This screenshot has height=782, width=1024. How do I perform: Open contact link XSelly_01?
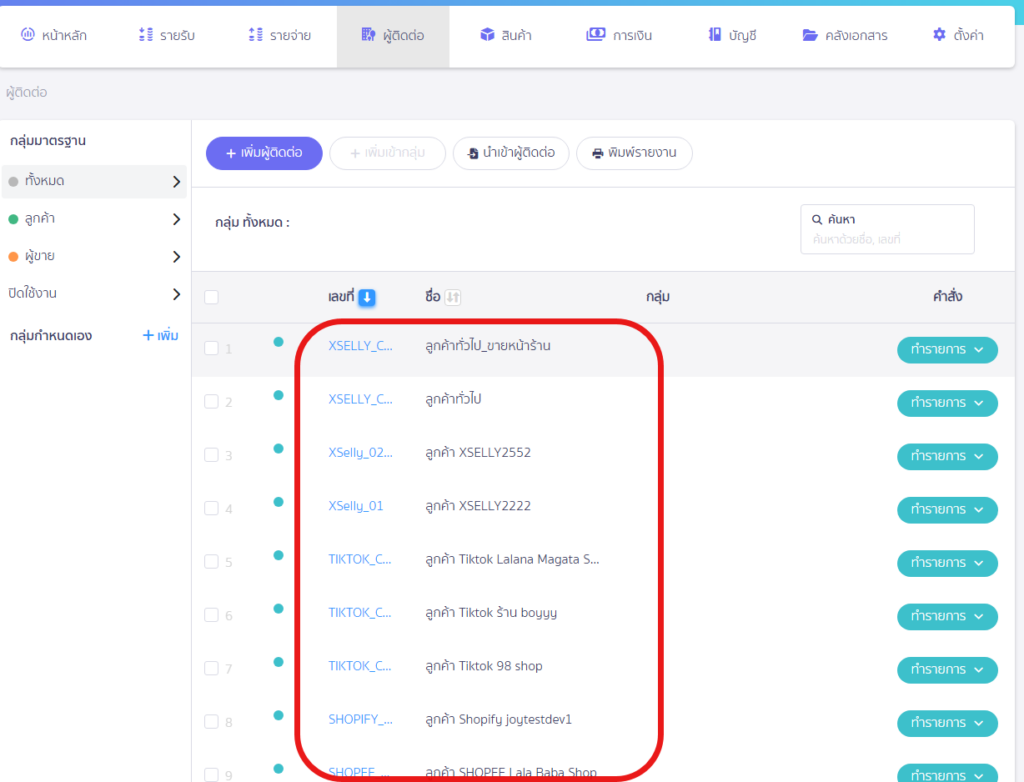click(355, 506)
